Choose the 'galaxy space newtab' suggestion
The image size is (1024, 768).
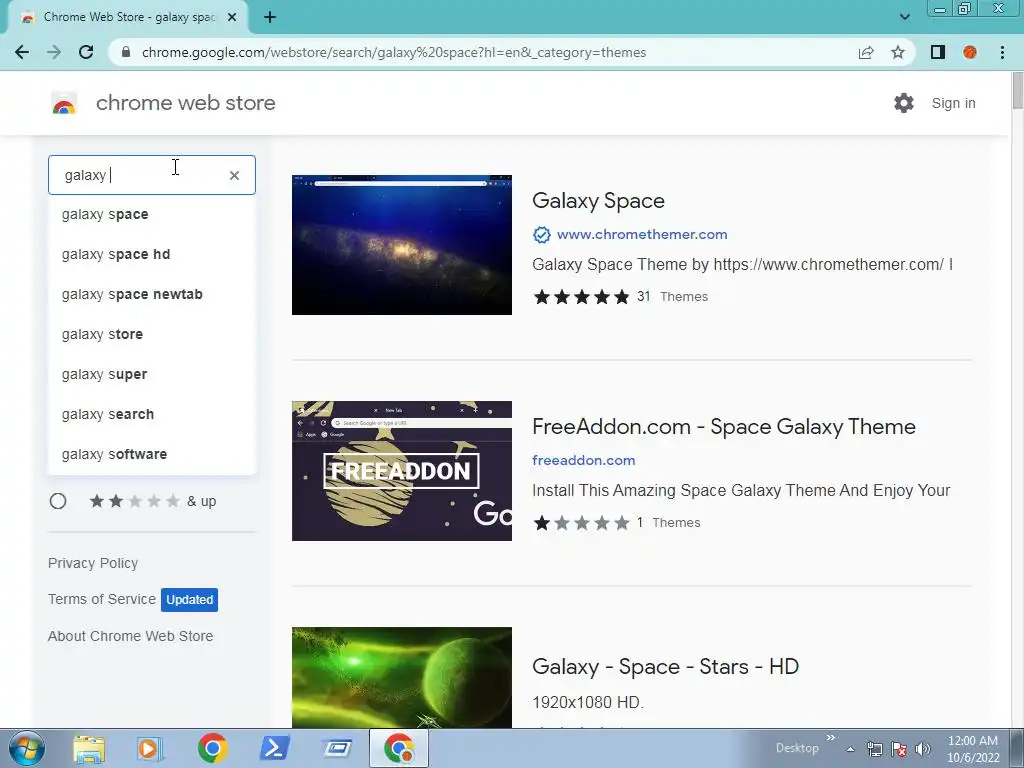[152, 294]
